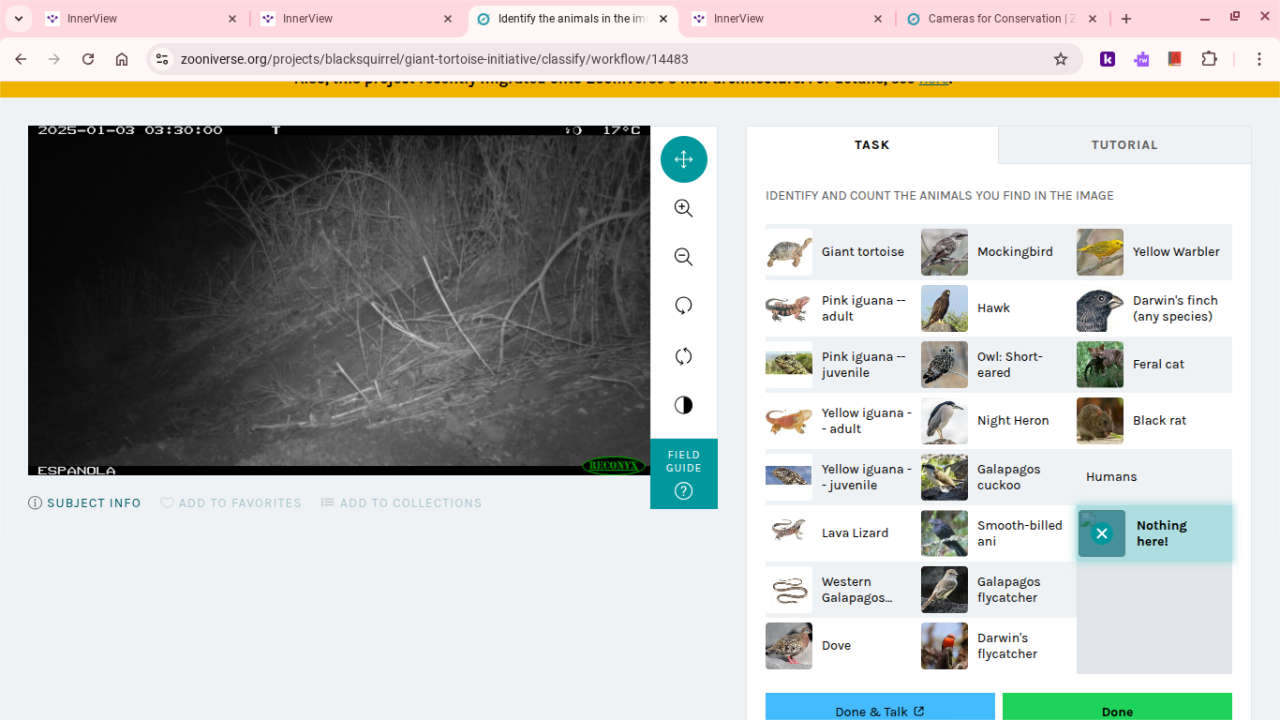Open the tab search dropdown
Viewport: 1280px width, 720px height.
click(18, 19)
